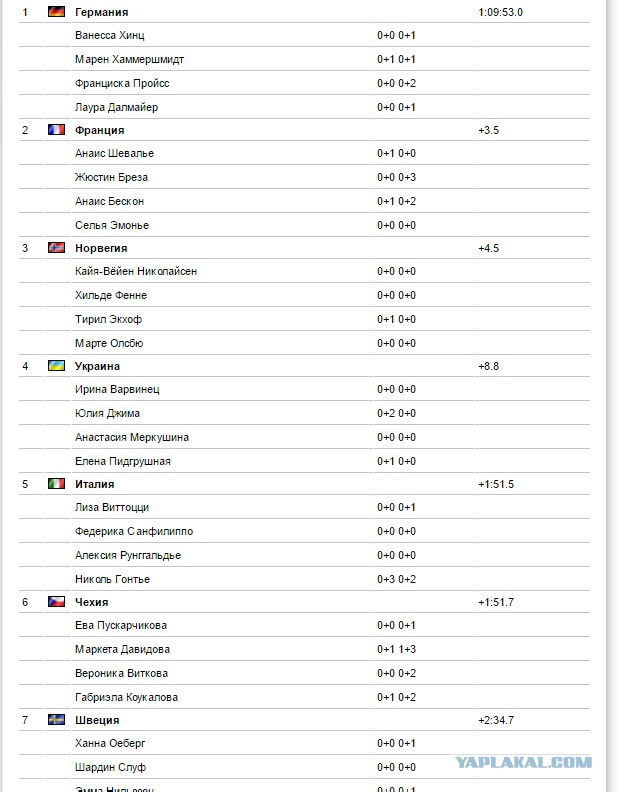The width and height of the screenshot is (618, 792).
Task: Click the France flag icon
Action: point(57,130)
